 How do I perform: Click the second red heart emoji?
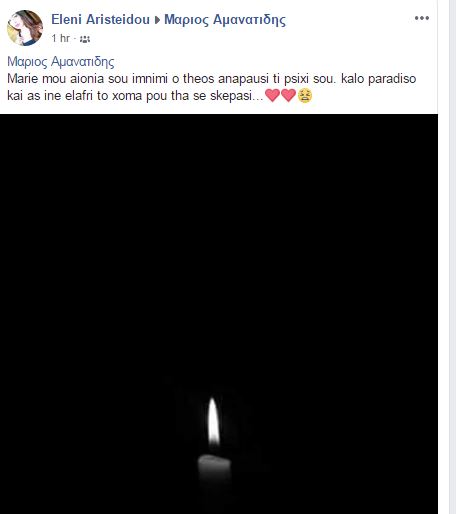pos(288,95)
